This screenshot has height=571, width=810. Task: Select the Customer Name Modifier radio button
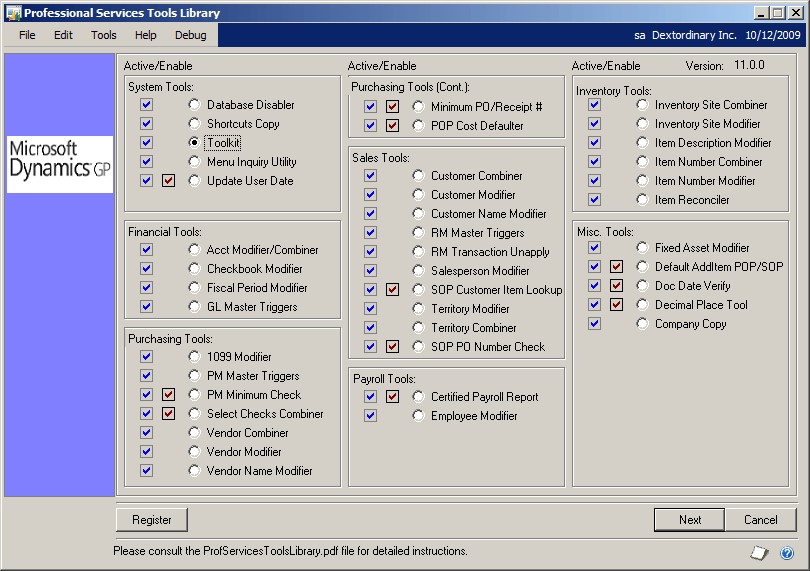(x=418, y=214)
